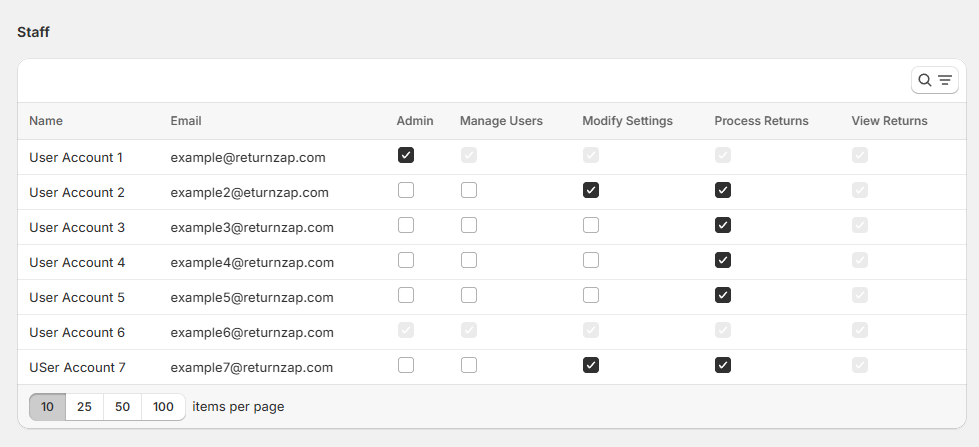
Task: Enable Admin for USer Account 7
Action: pos(405,365)
